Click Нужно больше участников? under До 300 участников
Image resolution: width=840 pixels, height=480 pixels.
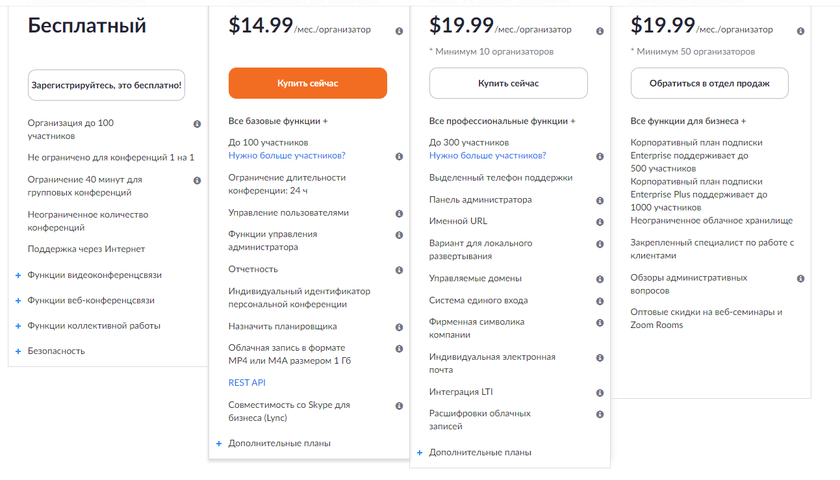[x=488, y=156]
